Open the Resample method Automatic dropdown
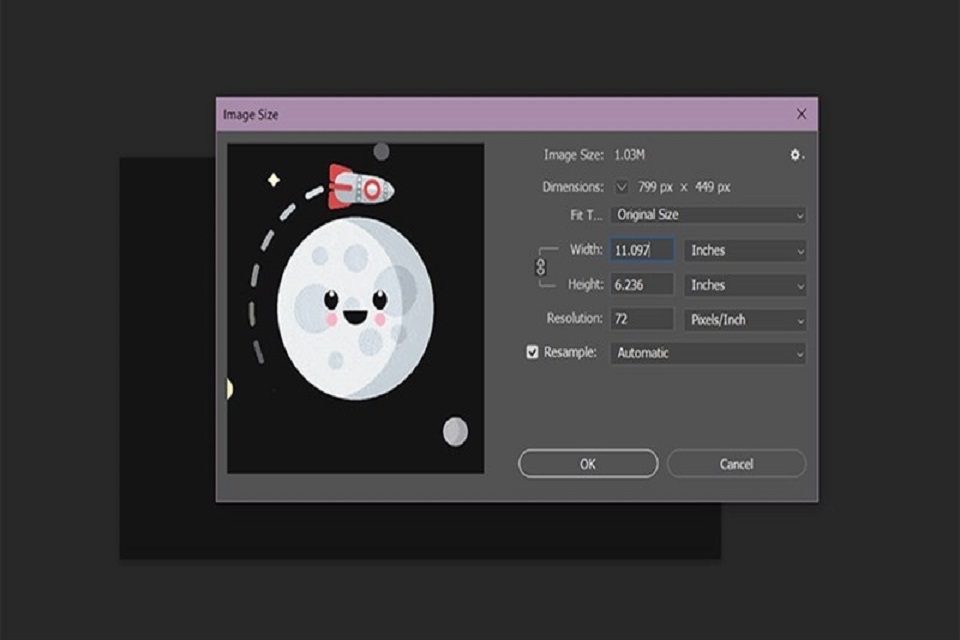The height and width of the screenshot is (640, 960). coord(708,353)
